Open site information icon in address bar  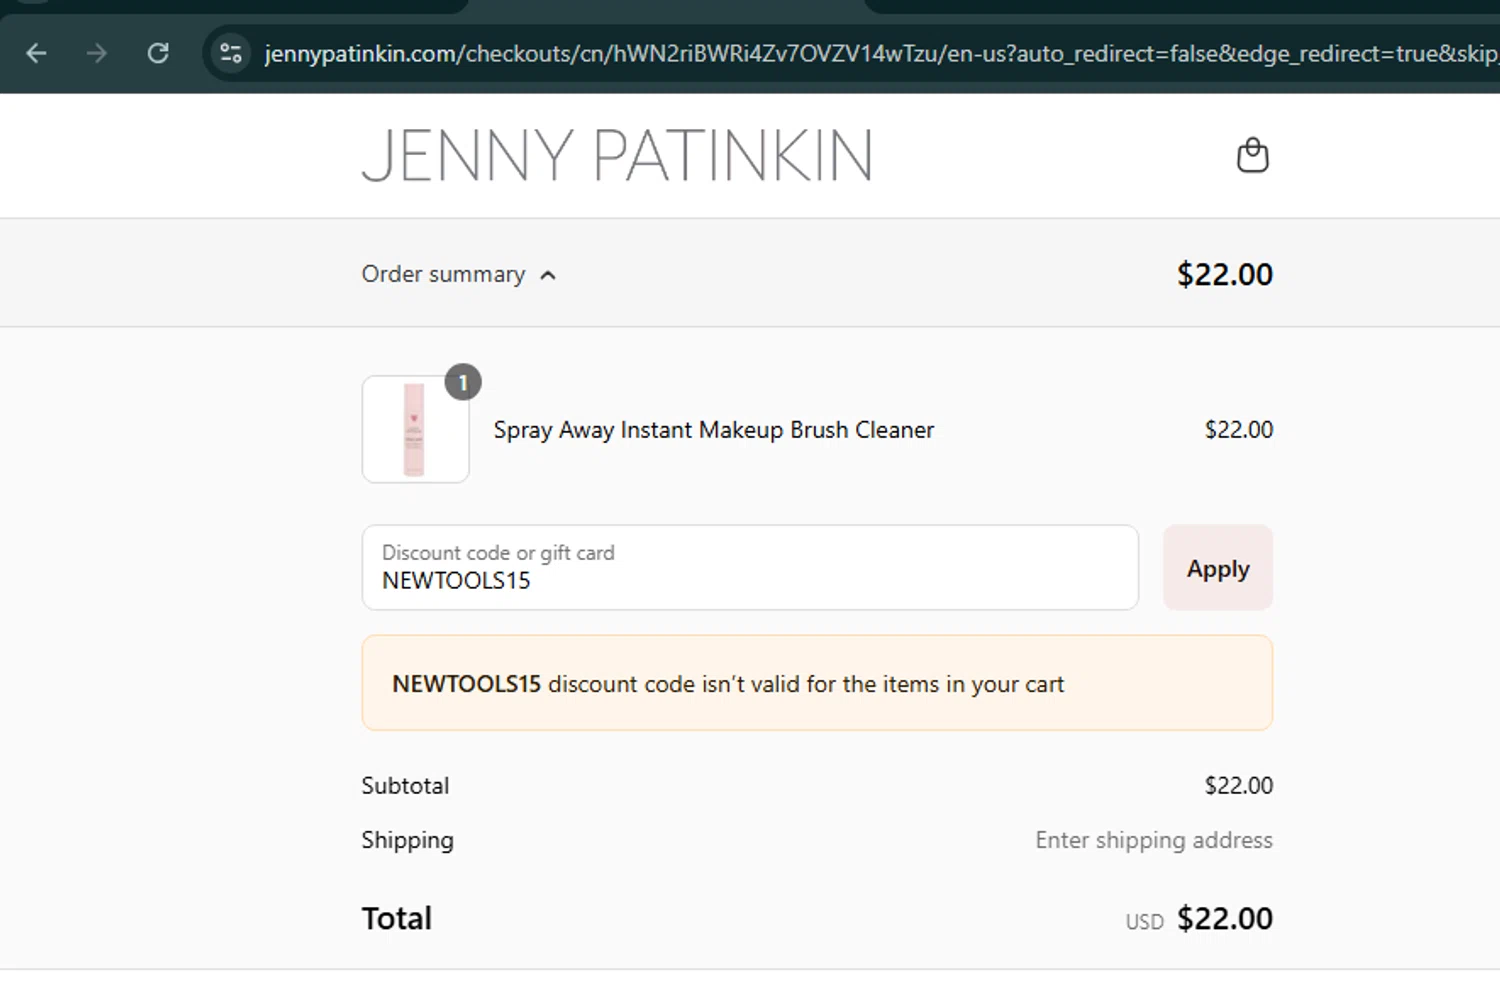pyautogui.click(x=231, y=53)
